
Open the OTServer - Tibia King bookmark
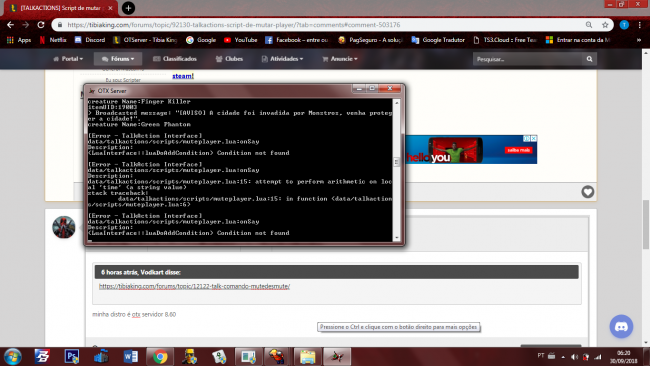(x=146, y=40)
